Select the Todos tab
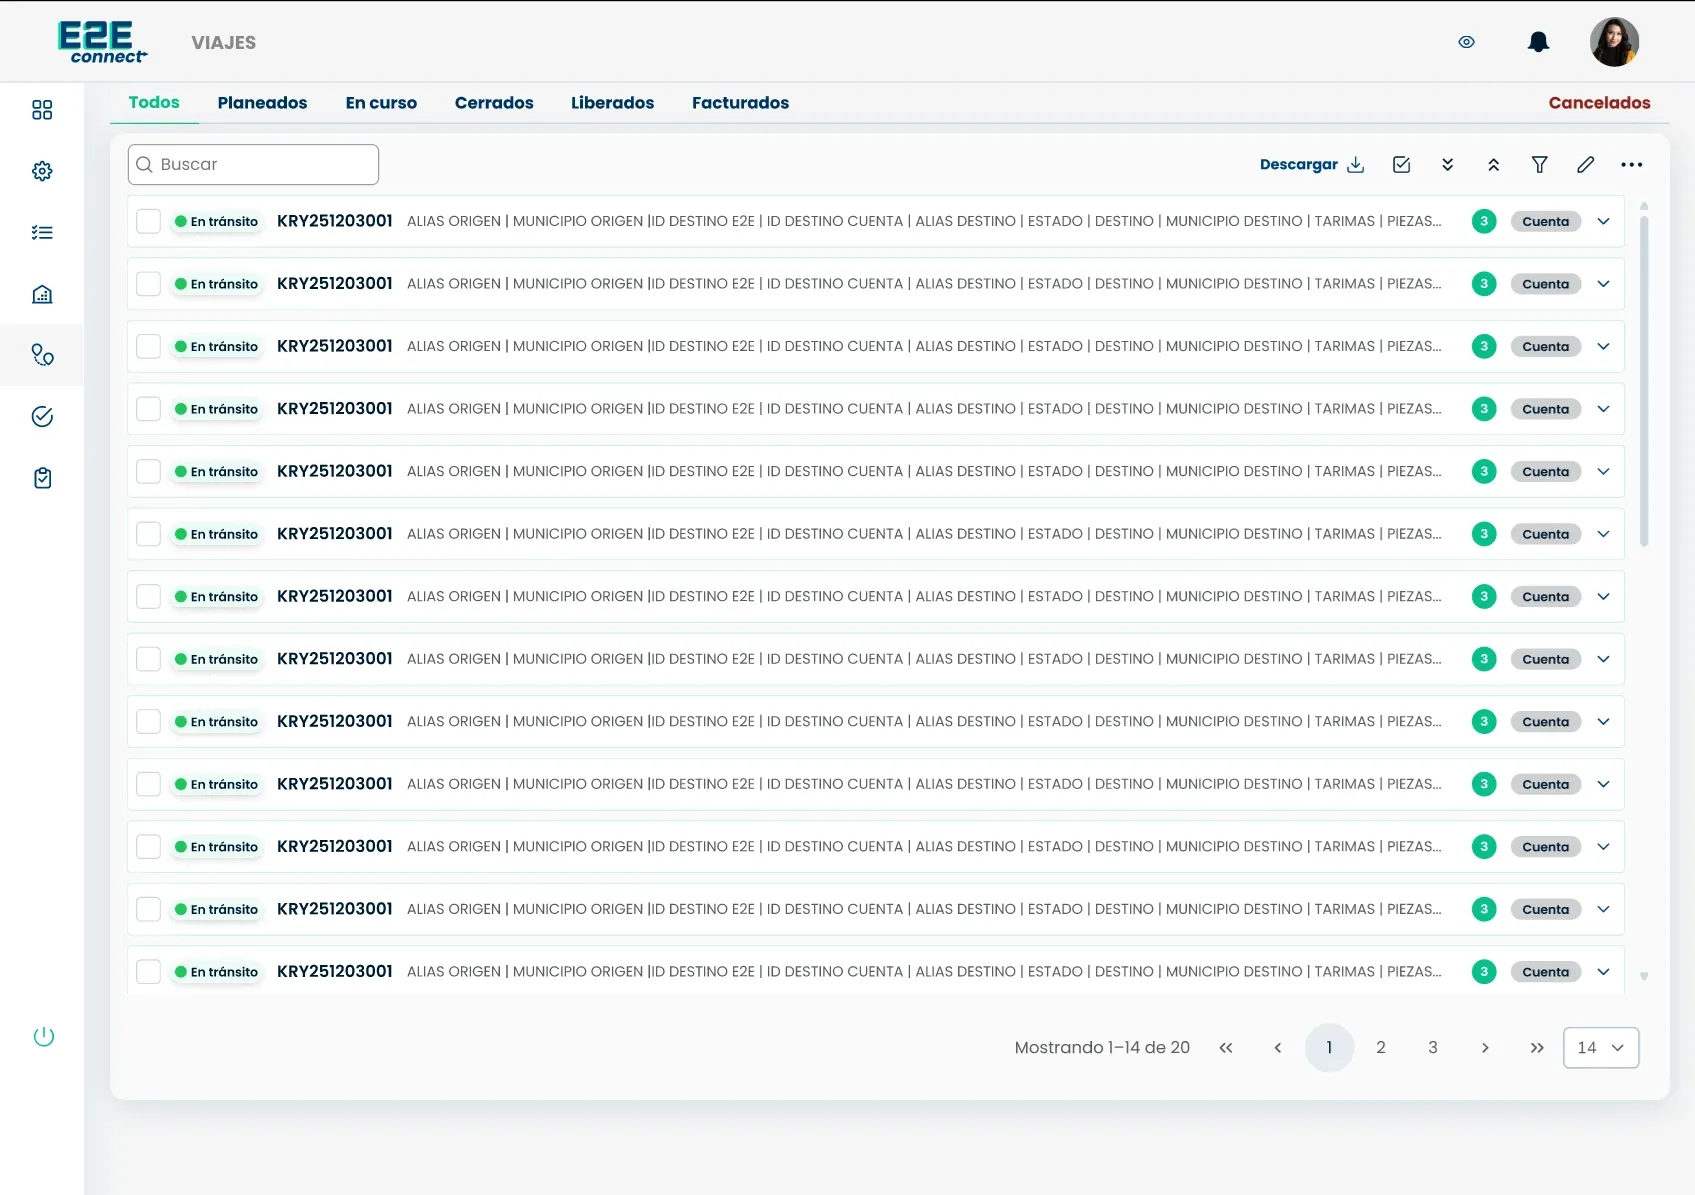Screen dimensions: 1695x1195 pyautogui.click(x=154, y=102)
